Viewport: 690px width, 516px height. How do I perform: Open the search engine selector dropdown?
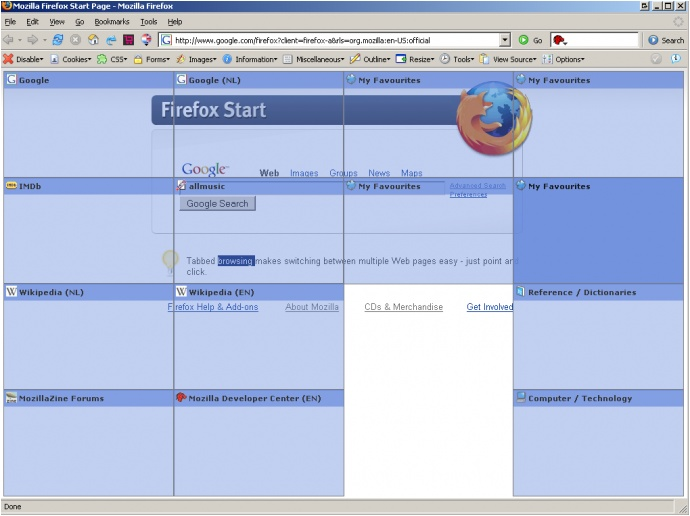coord(559,40)
